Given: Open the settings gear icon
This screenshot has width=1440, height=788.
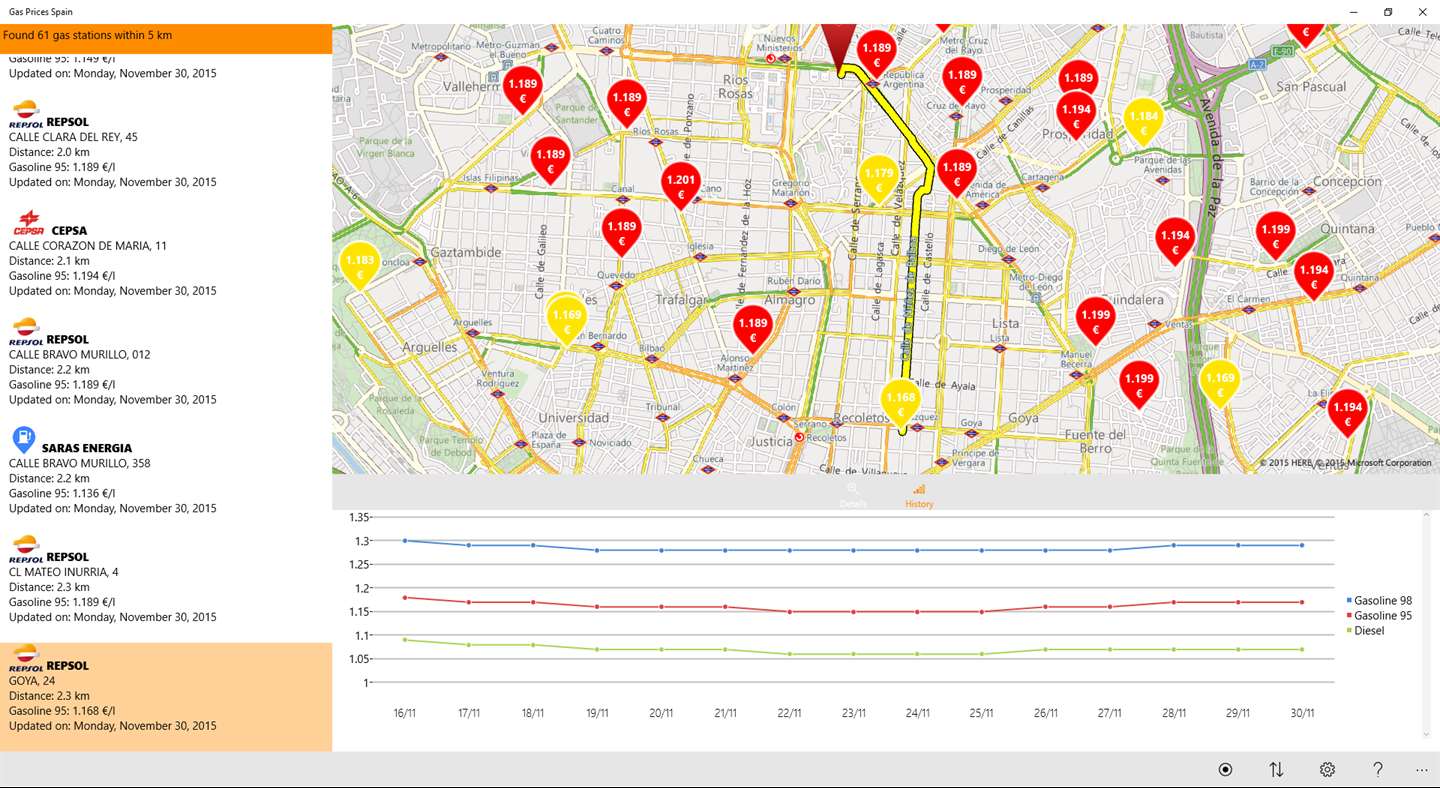Looking at the screenshot, I should [x=1327, y=770].
